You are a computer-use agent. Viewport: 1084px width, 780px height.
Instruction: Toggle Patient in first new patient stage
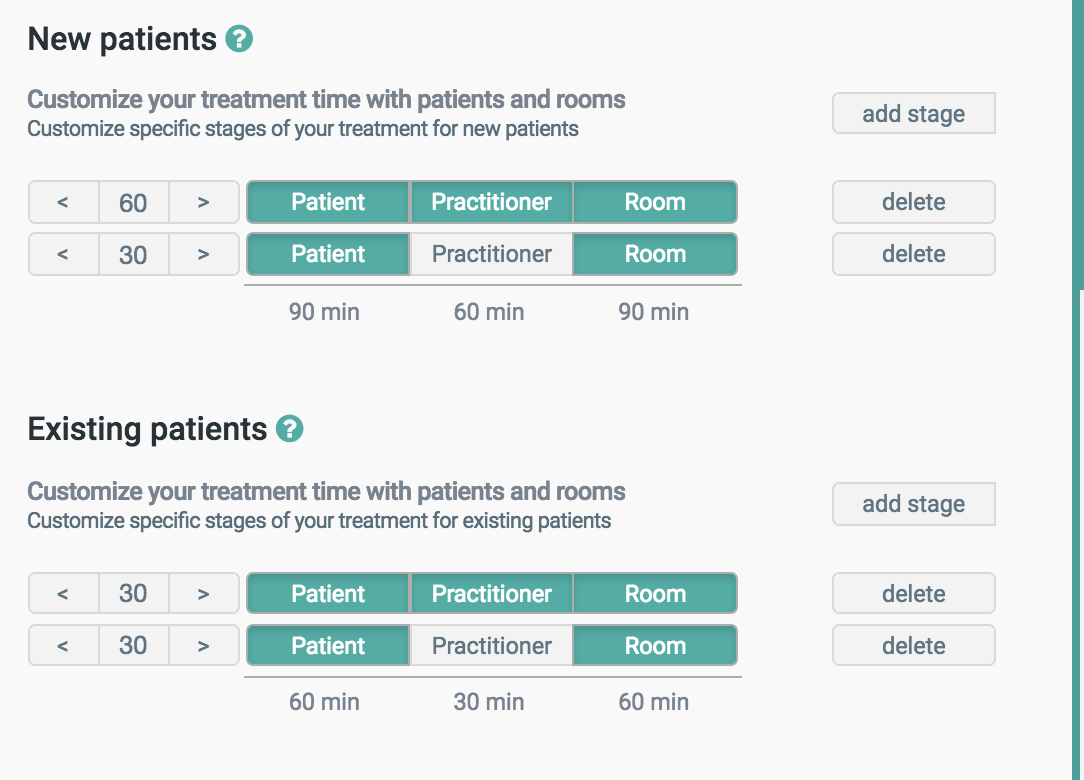tap(328, 202)
